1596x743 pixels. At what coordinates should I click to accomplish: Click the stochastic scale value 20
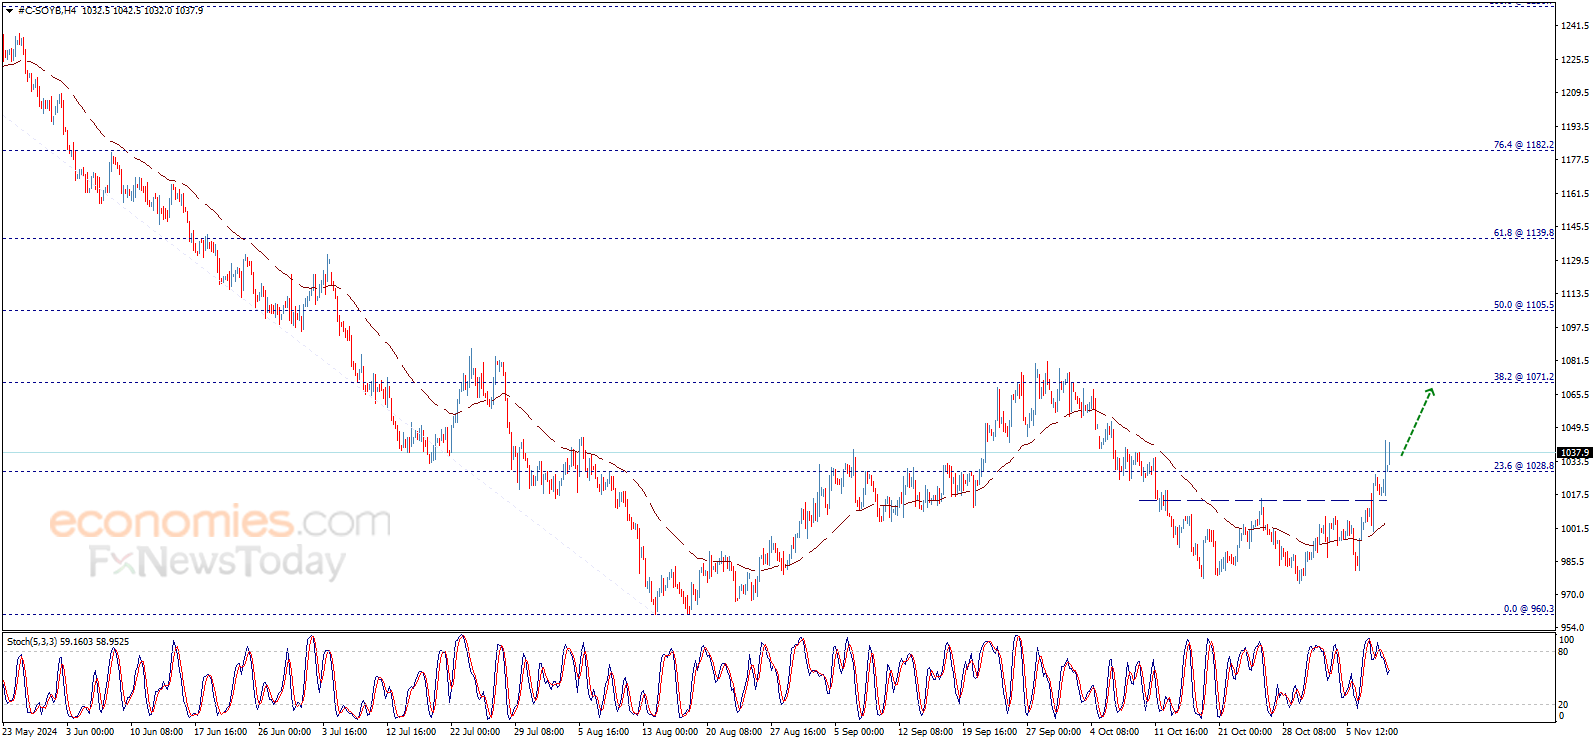(1564, 705)
